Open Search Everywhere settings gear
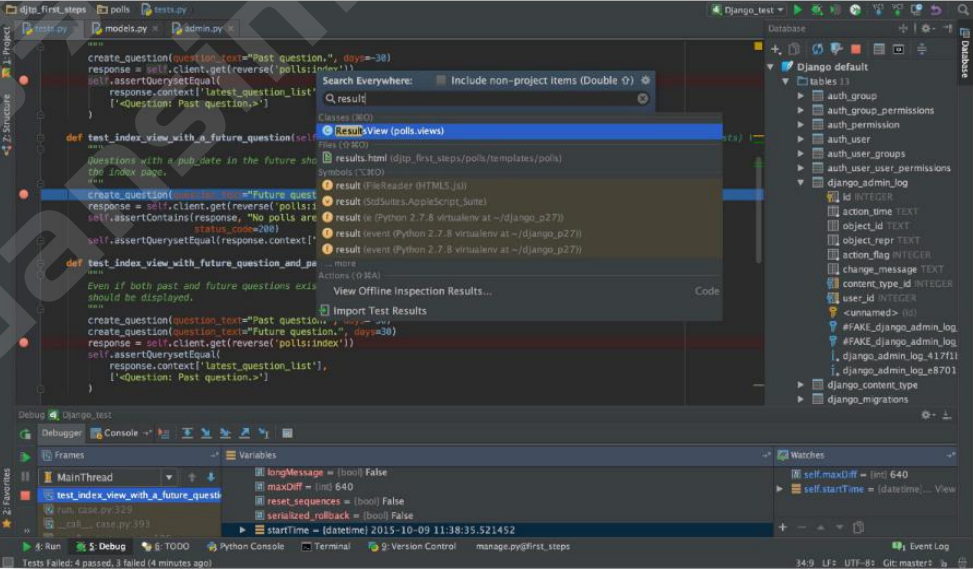Screen dimensions: 973x569 [645, 80]
